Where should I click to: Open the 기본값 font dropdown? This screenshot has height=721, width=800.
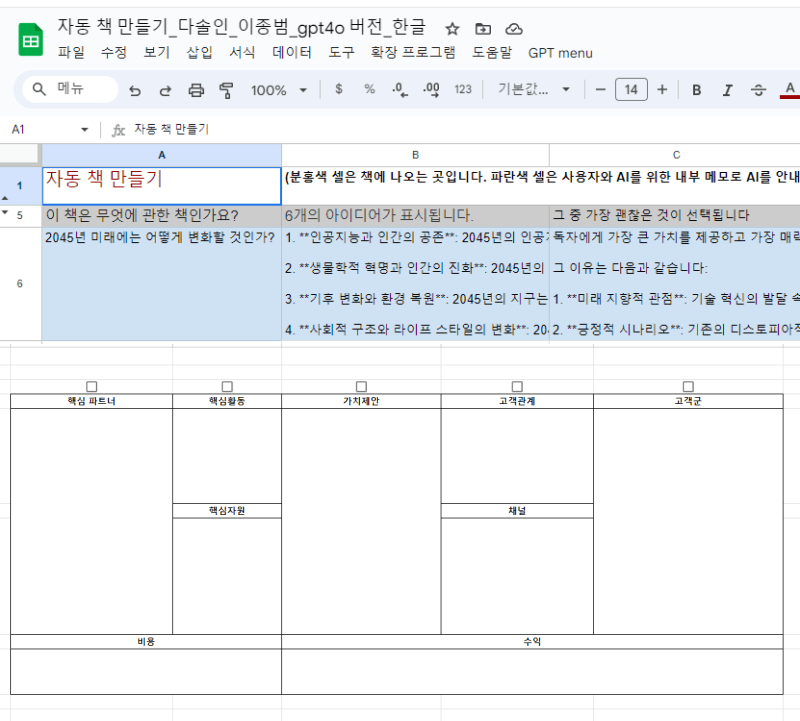[534, 89]
